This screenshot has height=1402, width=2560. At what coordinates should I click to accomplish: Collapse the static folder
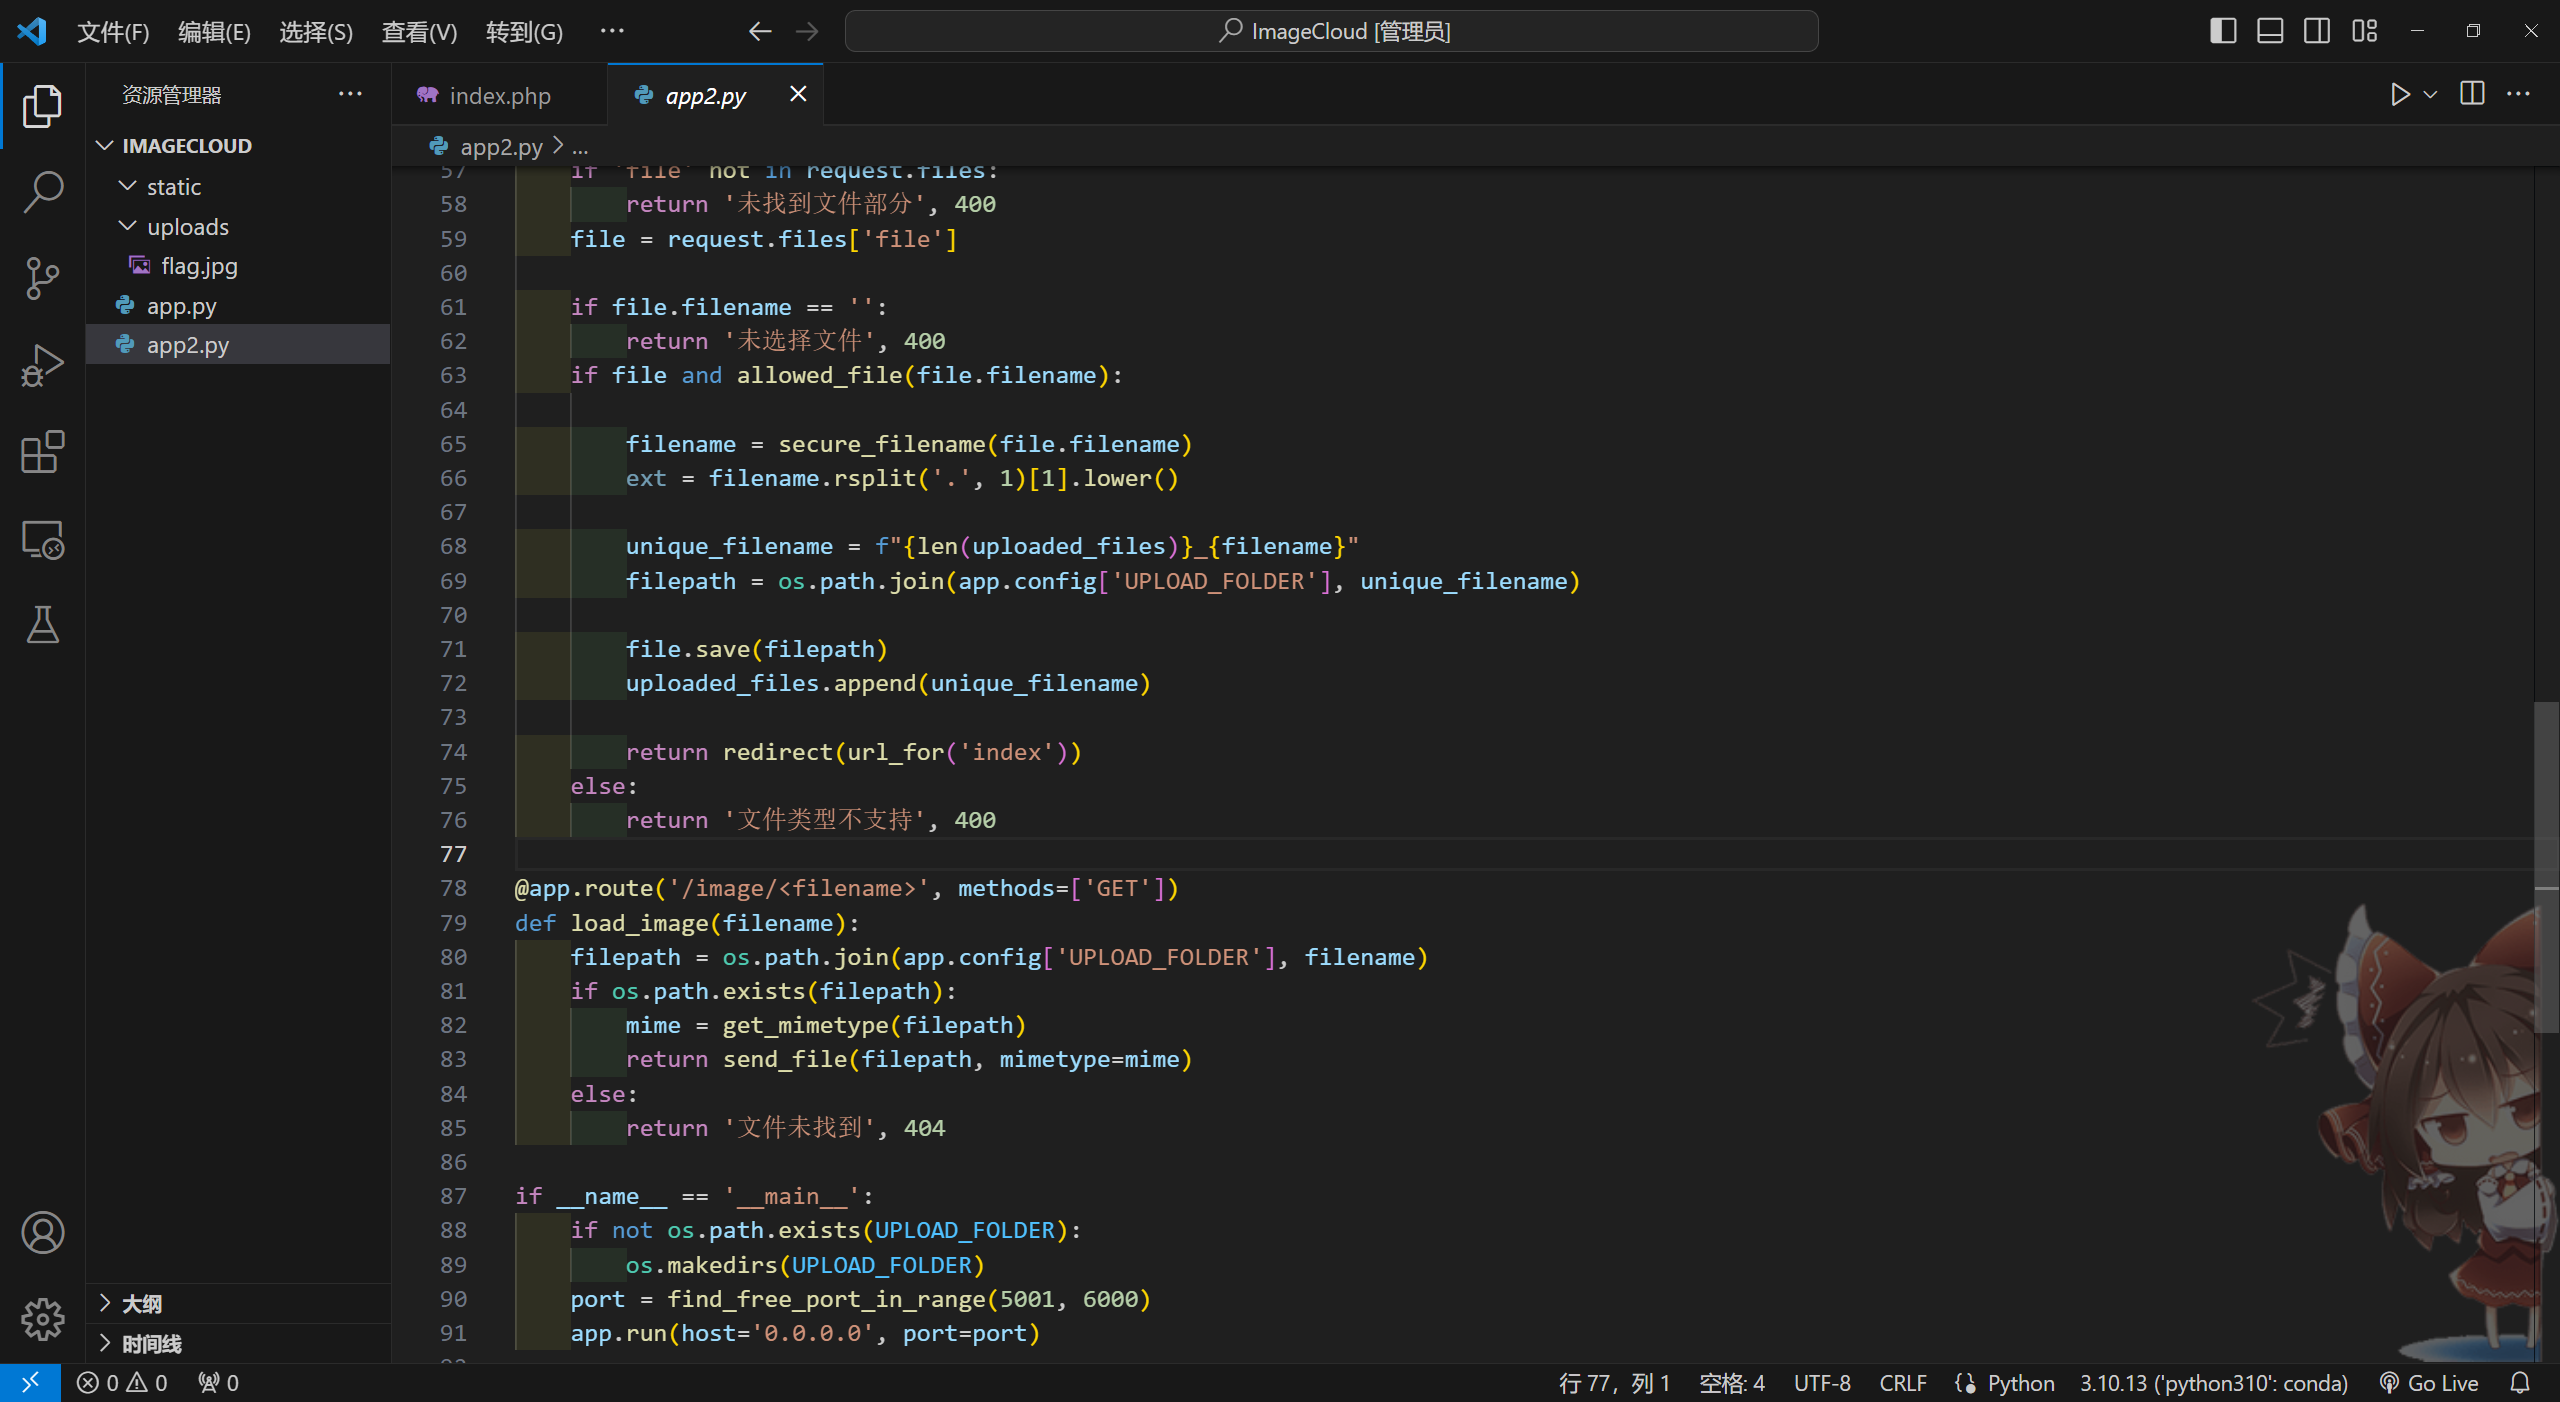[127, 187]
